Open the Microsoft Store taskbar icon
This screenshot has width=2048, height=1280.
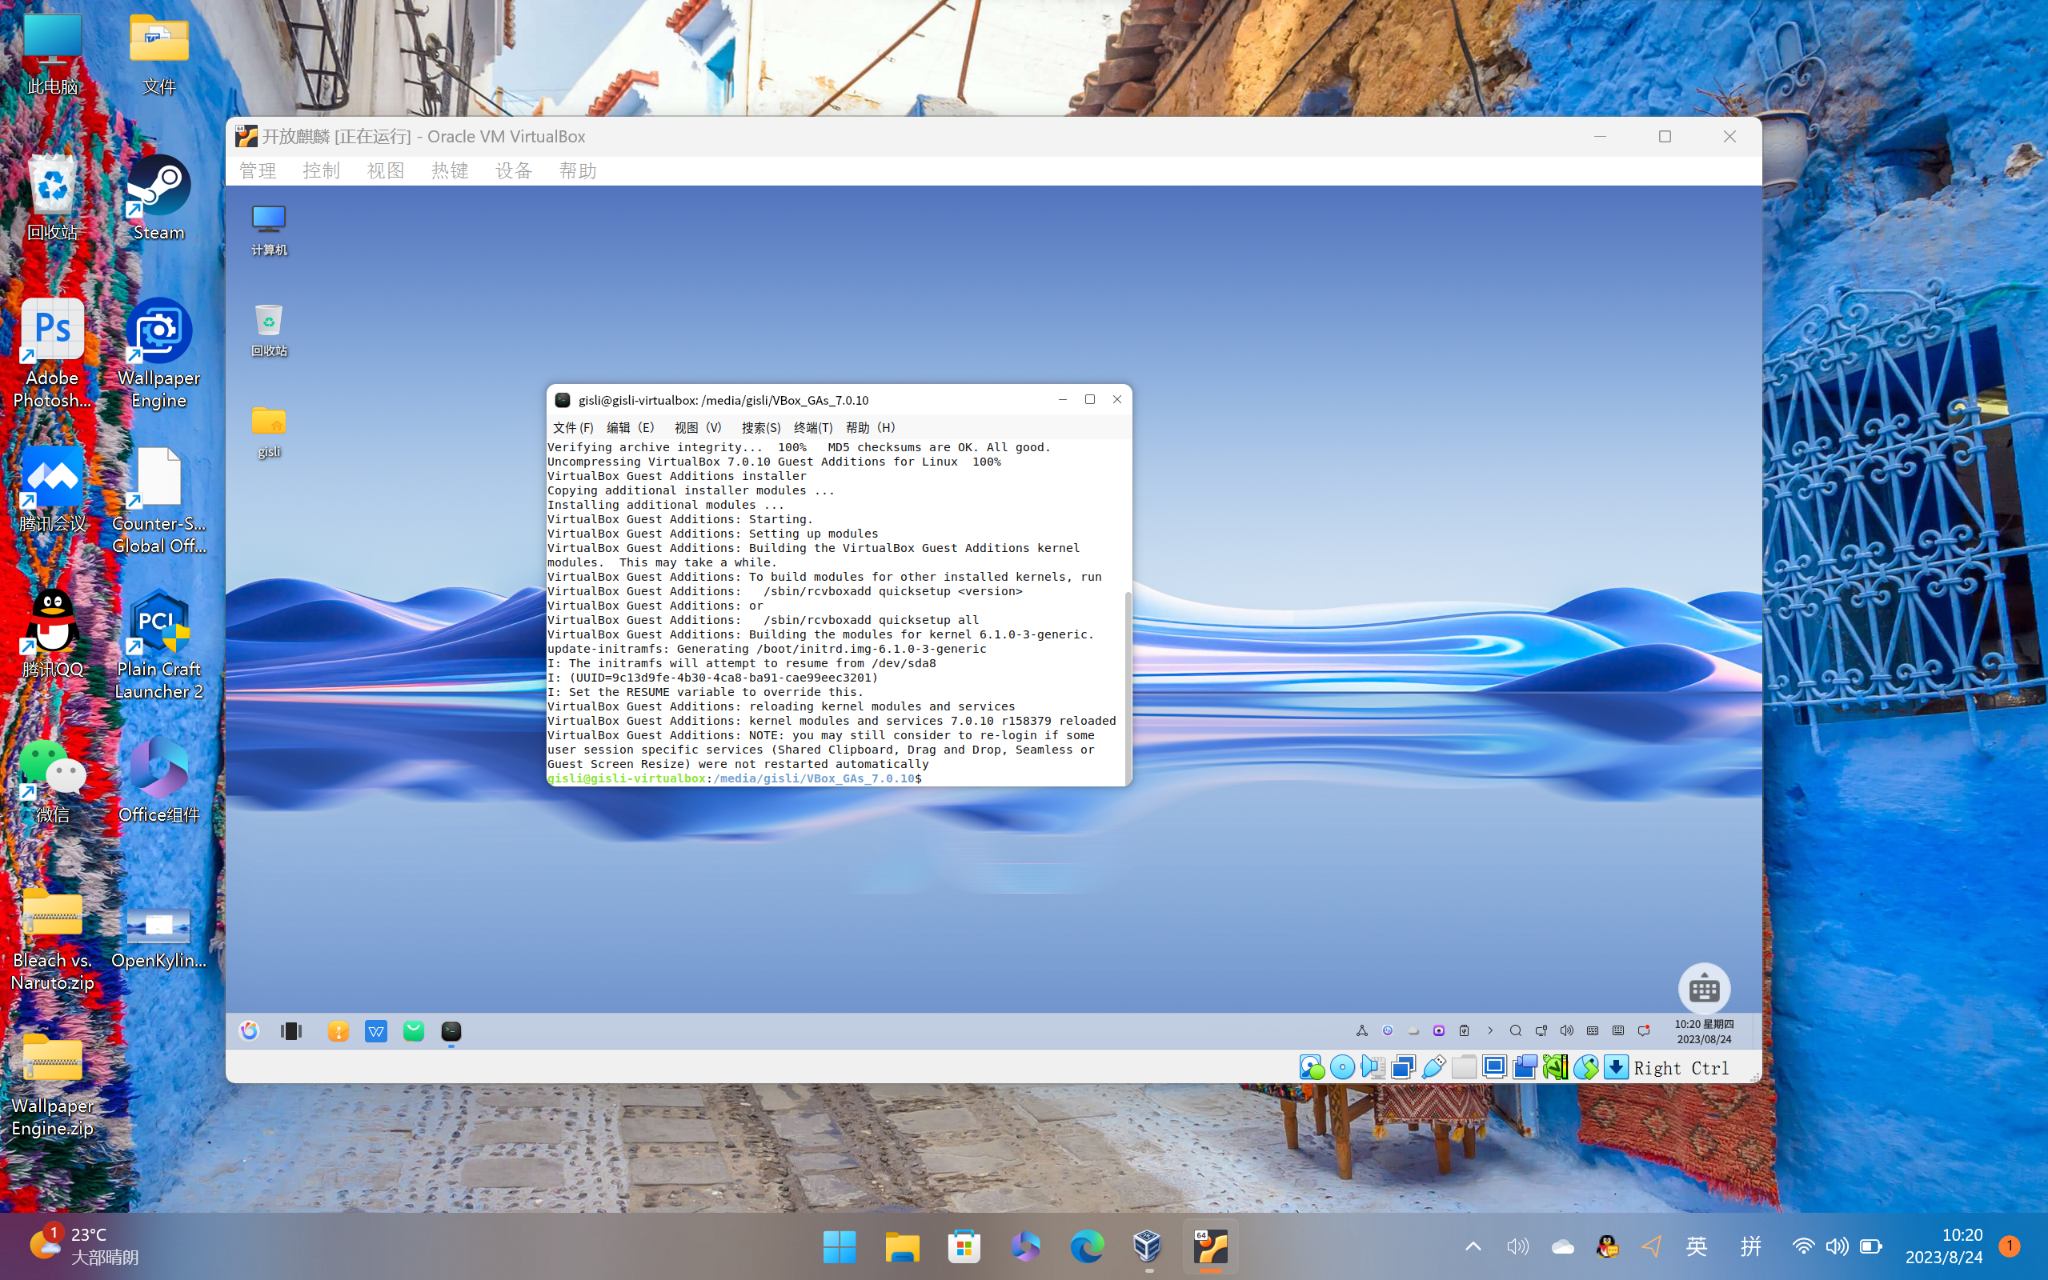[x=964, y=1246]
